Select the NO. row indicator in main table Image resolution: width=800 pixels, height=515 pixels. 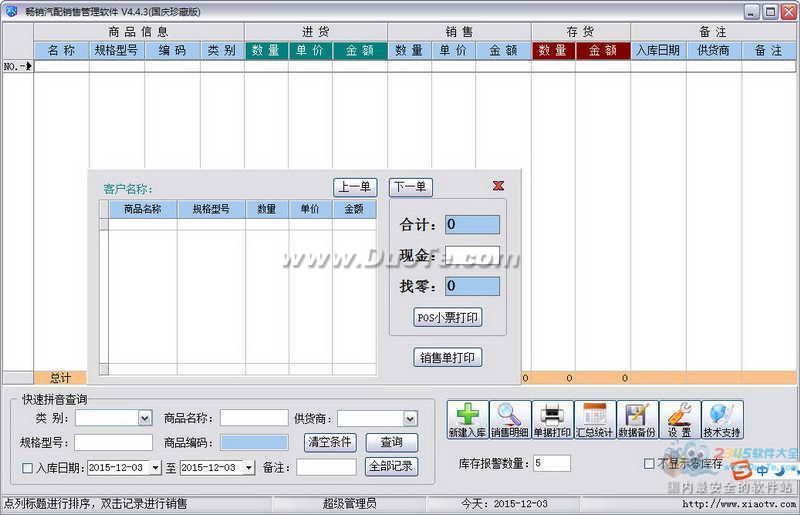(18, 66)
